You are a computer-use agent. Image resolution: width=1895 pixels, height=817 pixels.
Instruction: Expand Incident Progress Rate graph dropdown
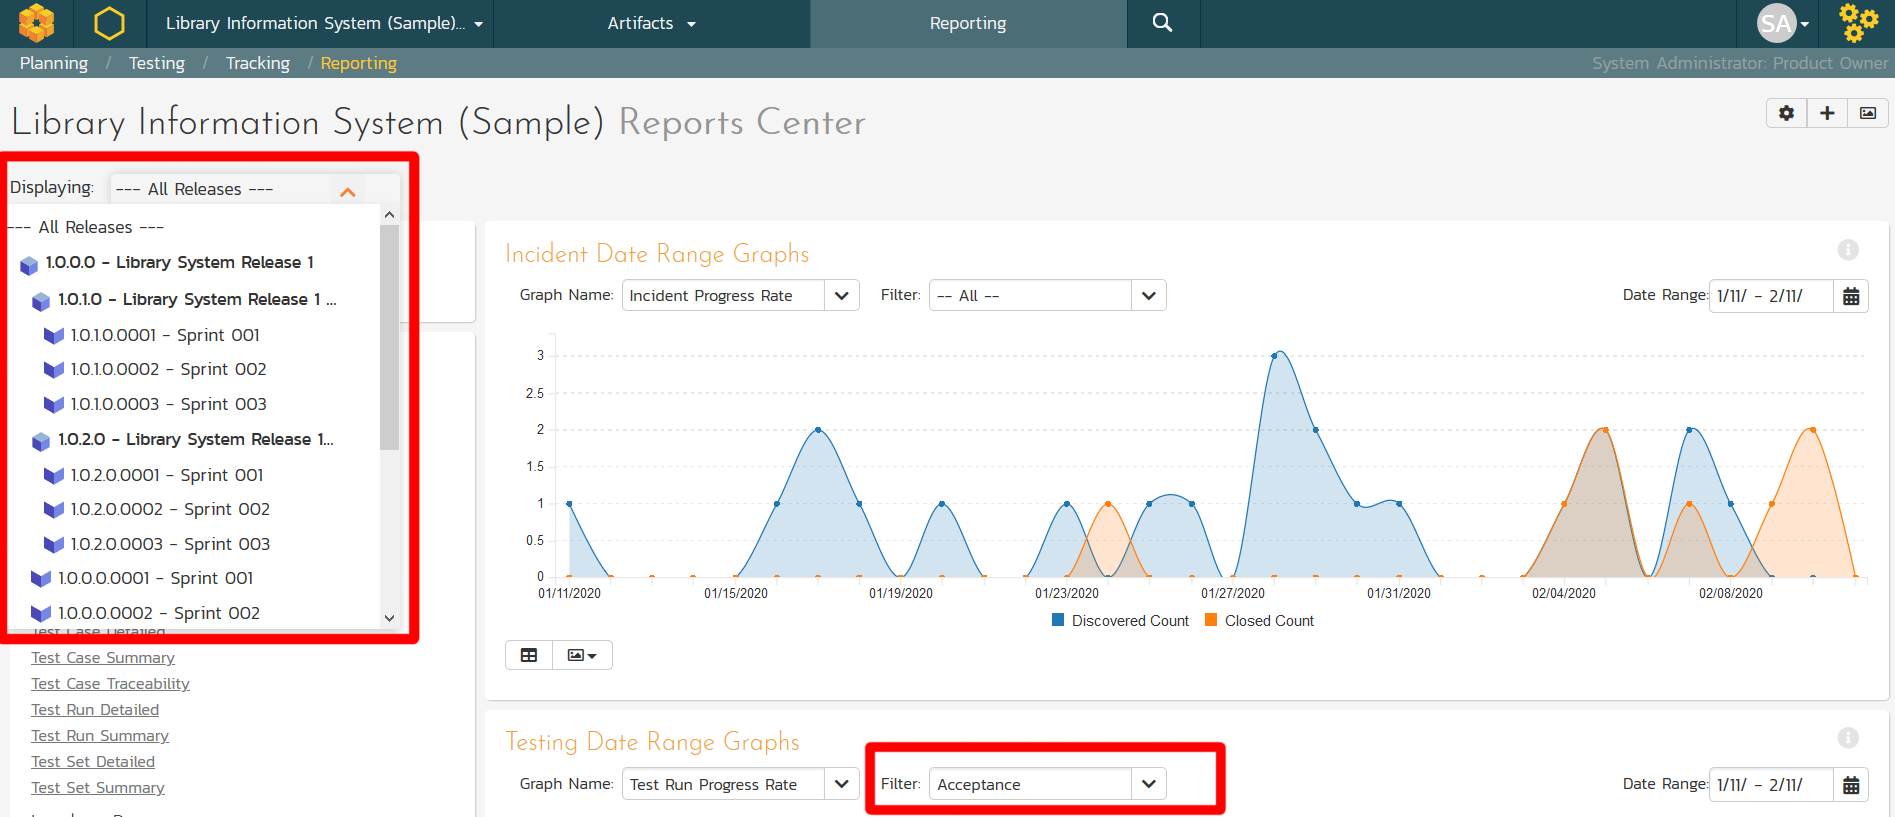point(841,296)
